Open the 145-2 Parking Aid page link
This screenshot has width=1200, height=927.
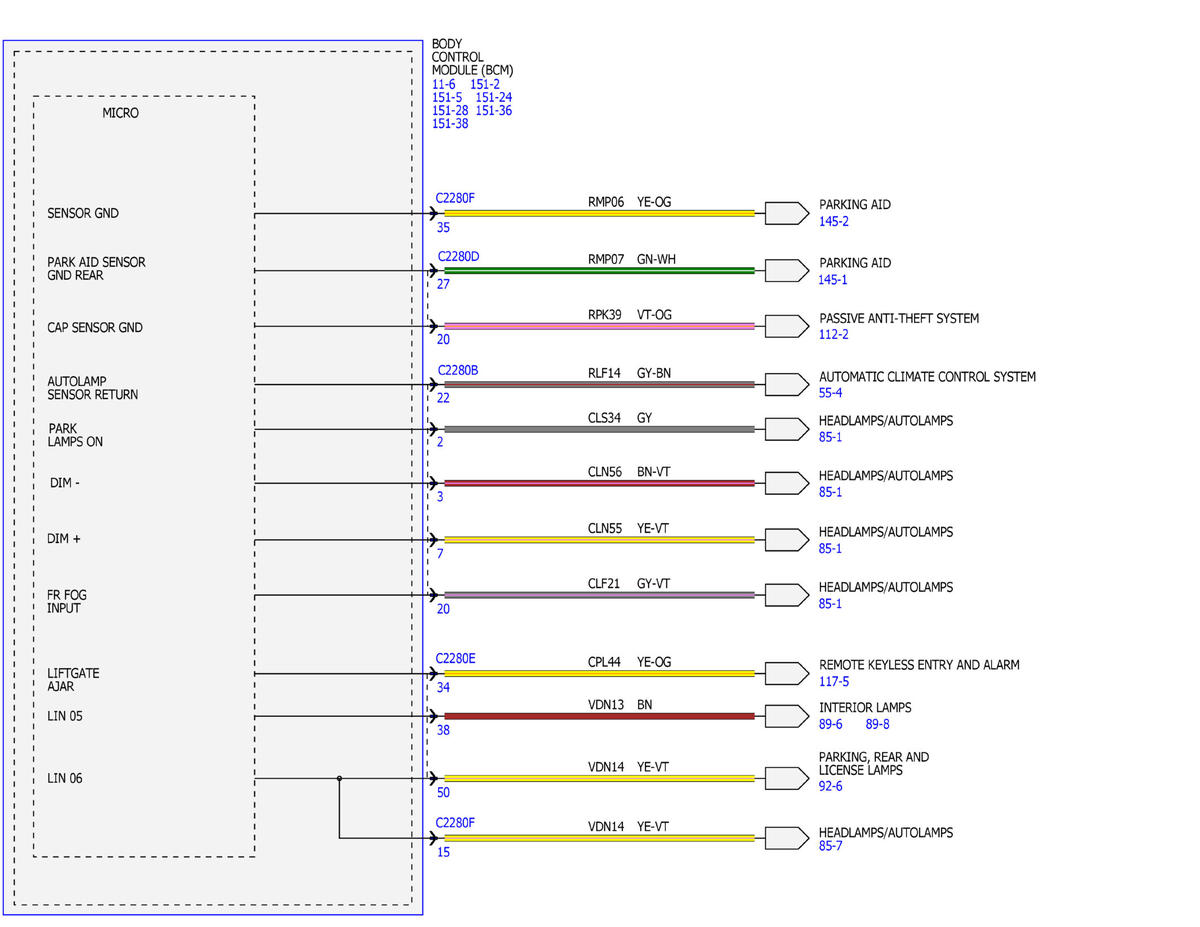tap(834, 221)
